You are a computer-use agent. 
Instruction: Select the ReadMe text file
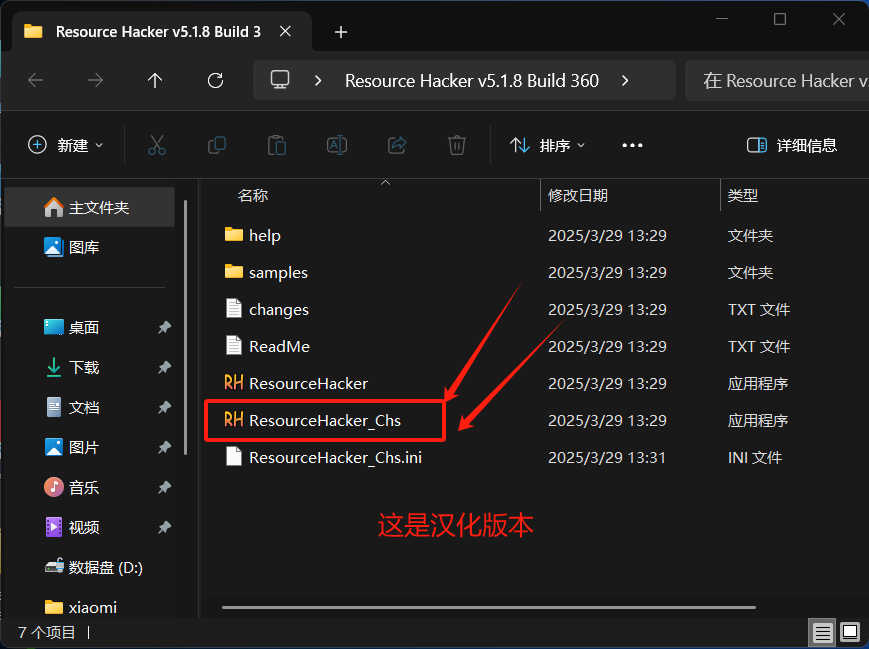267,347
